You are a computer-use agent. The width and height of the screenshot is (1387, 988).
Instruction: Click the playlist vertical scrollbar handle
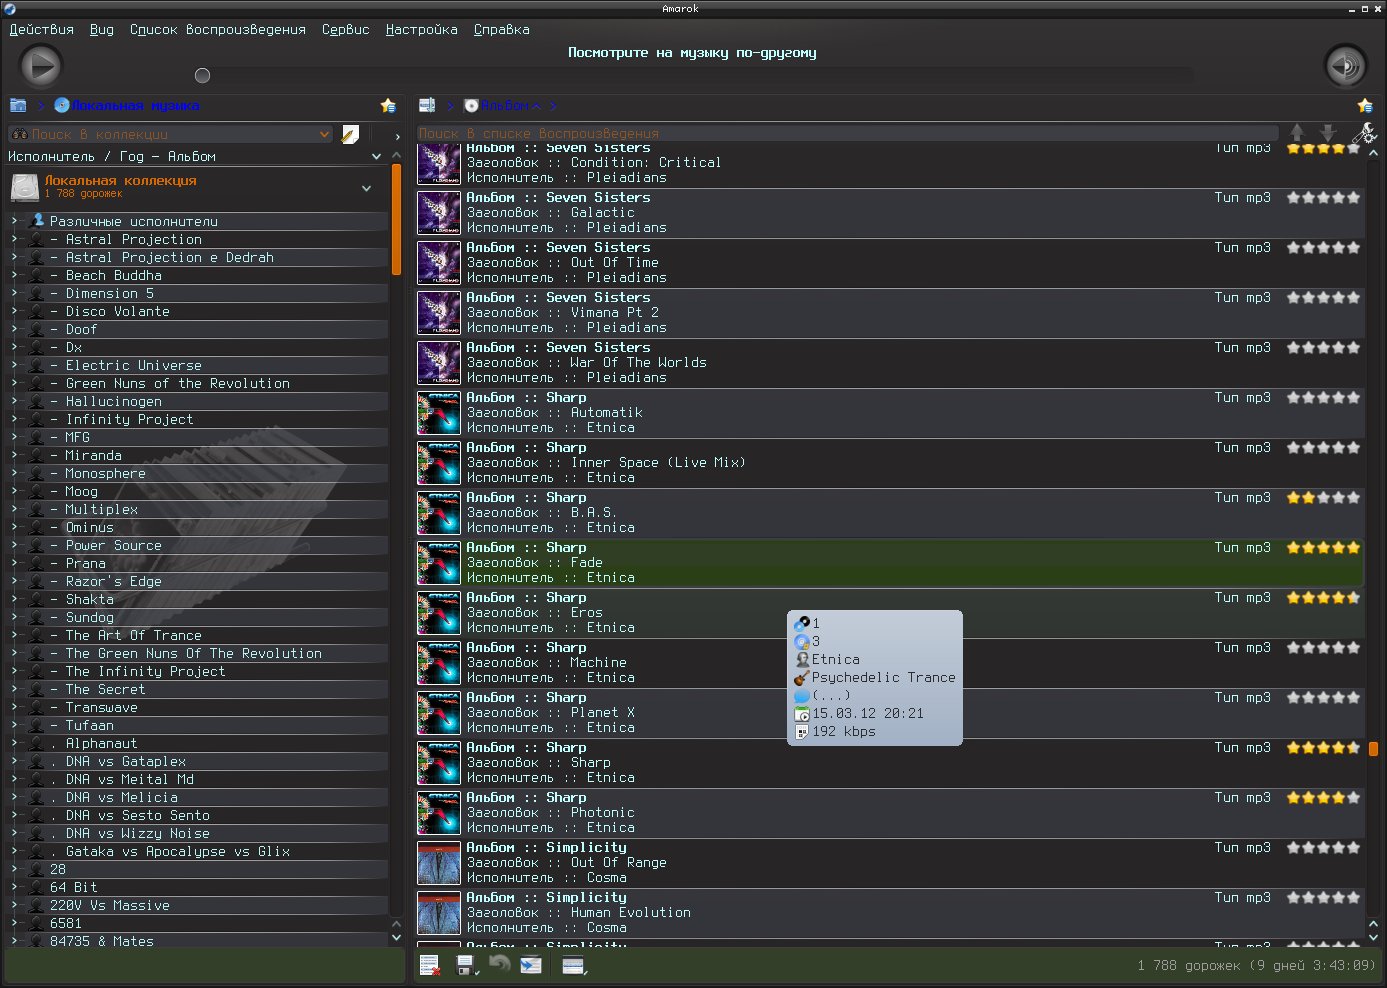click(1373, 749)
